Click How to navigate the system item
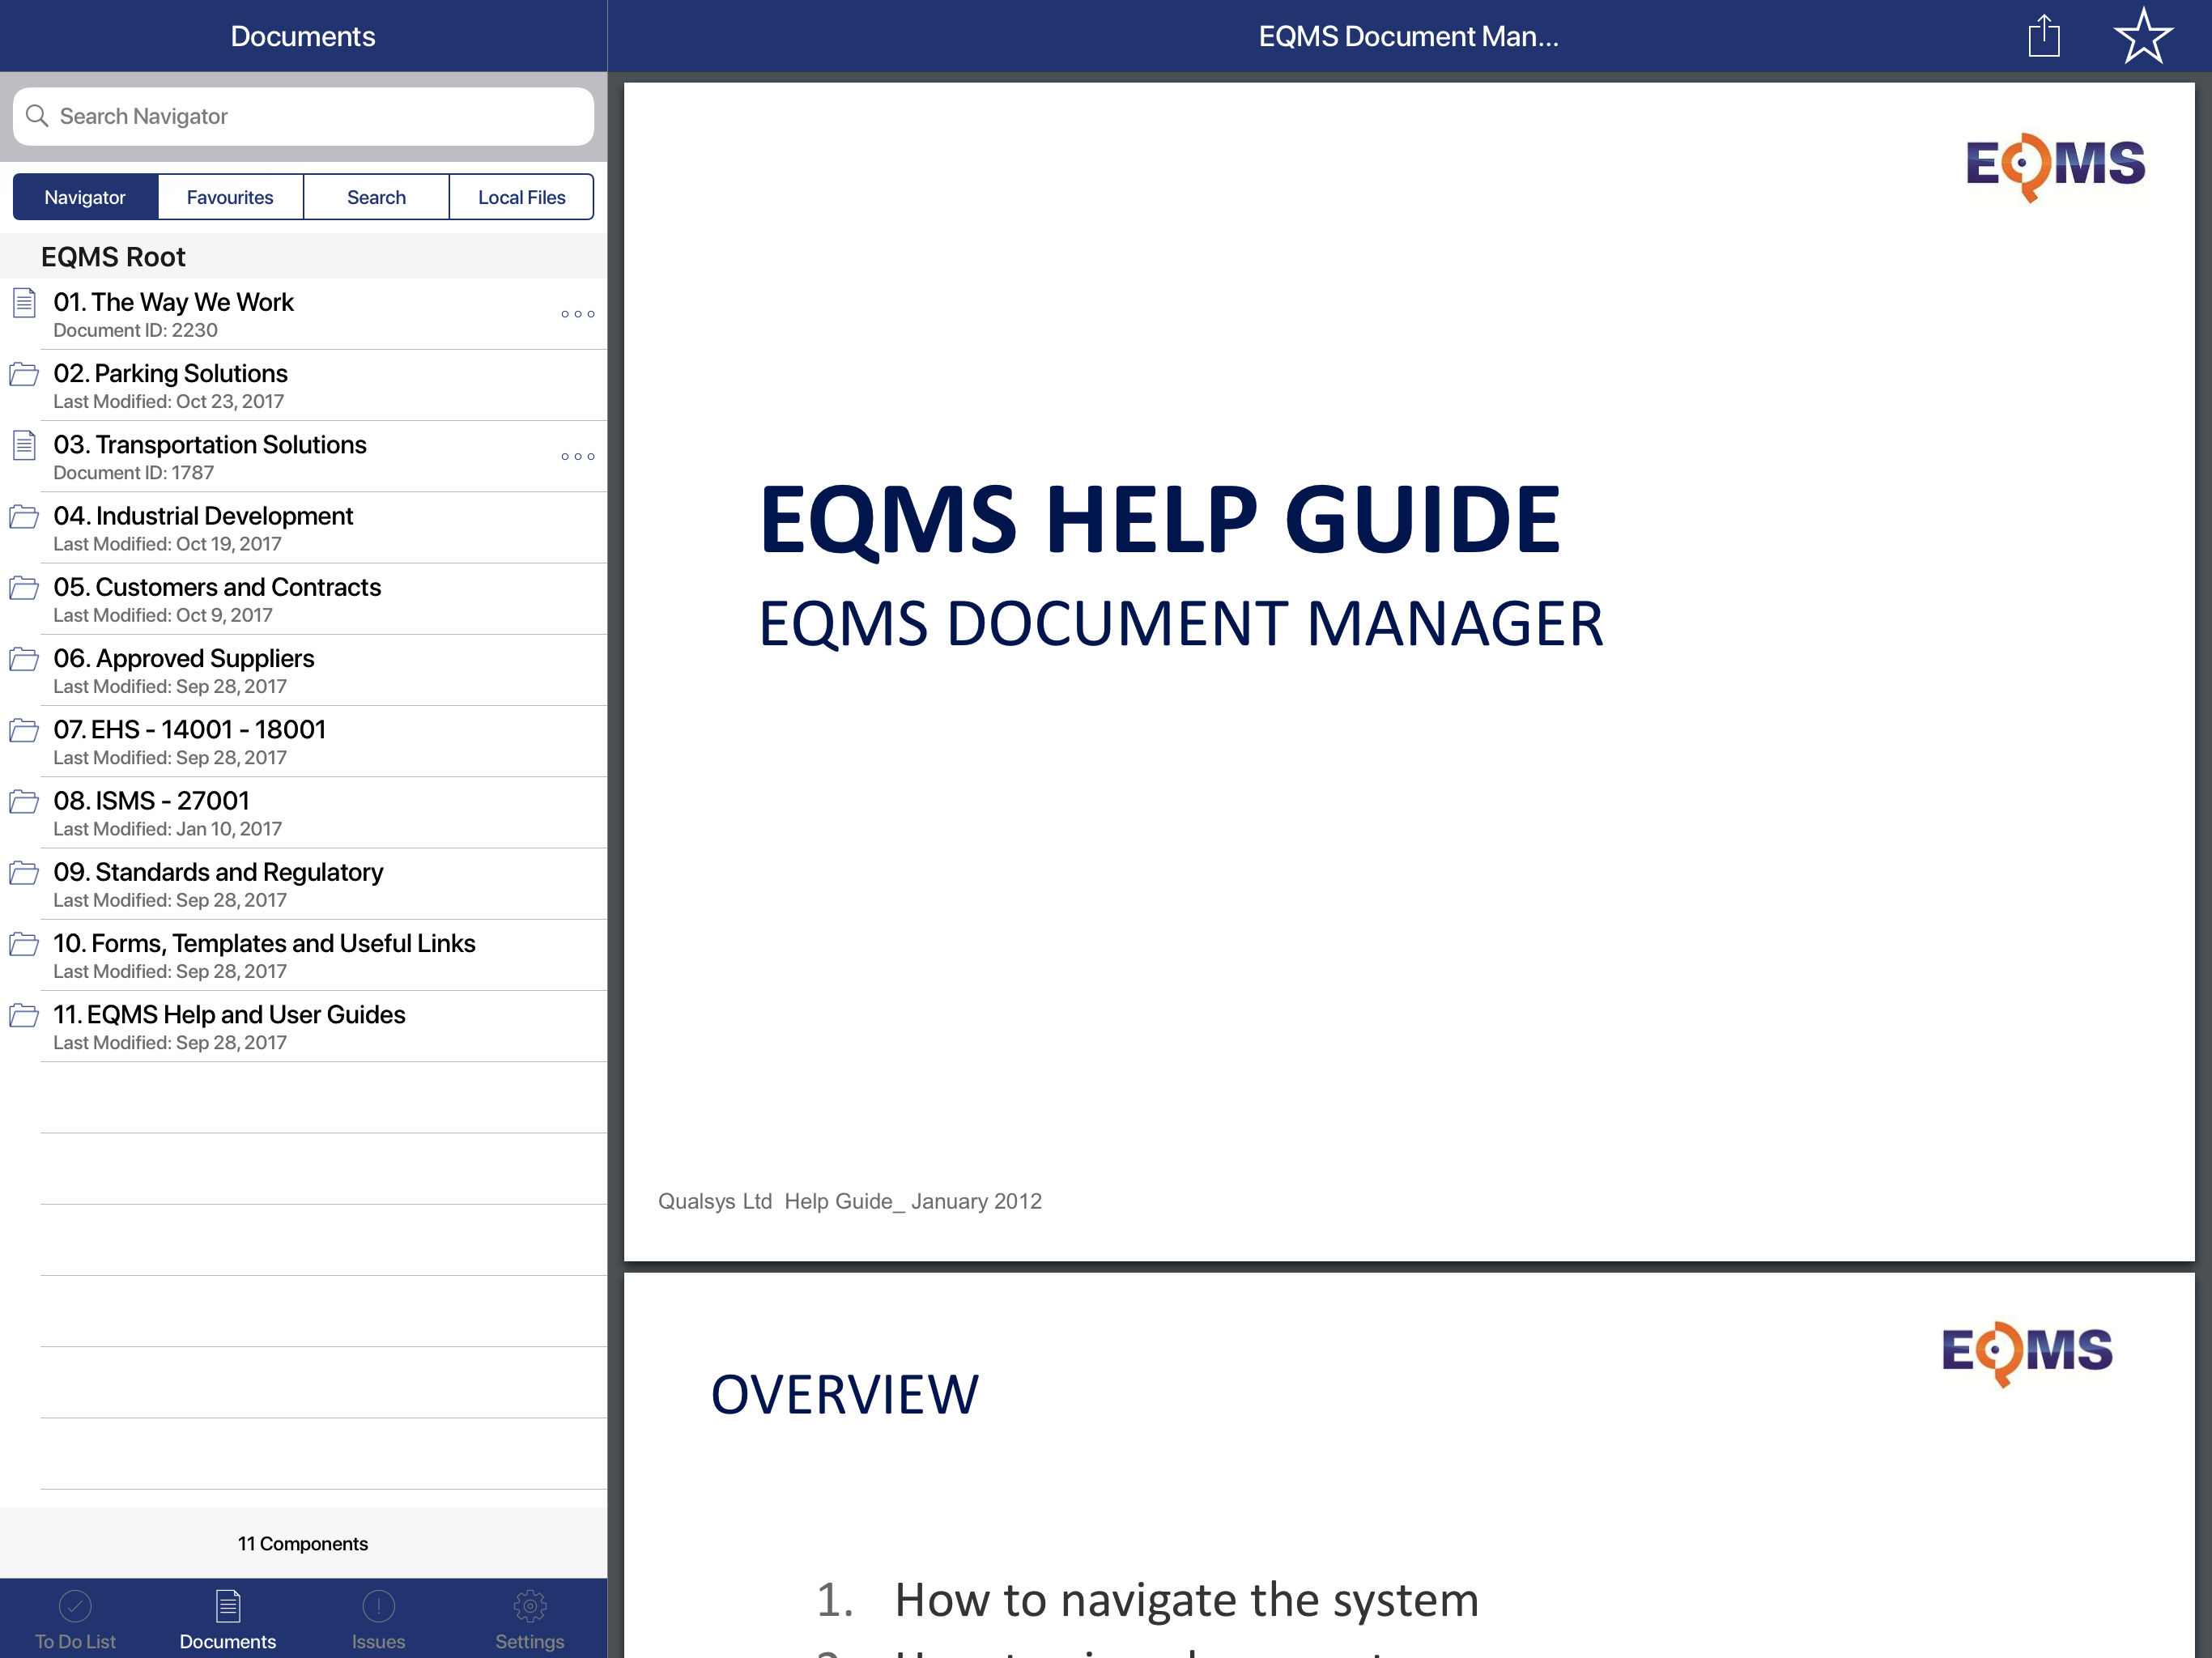 [x=1186, y=1600]
